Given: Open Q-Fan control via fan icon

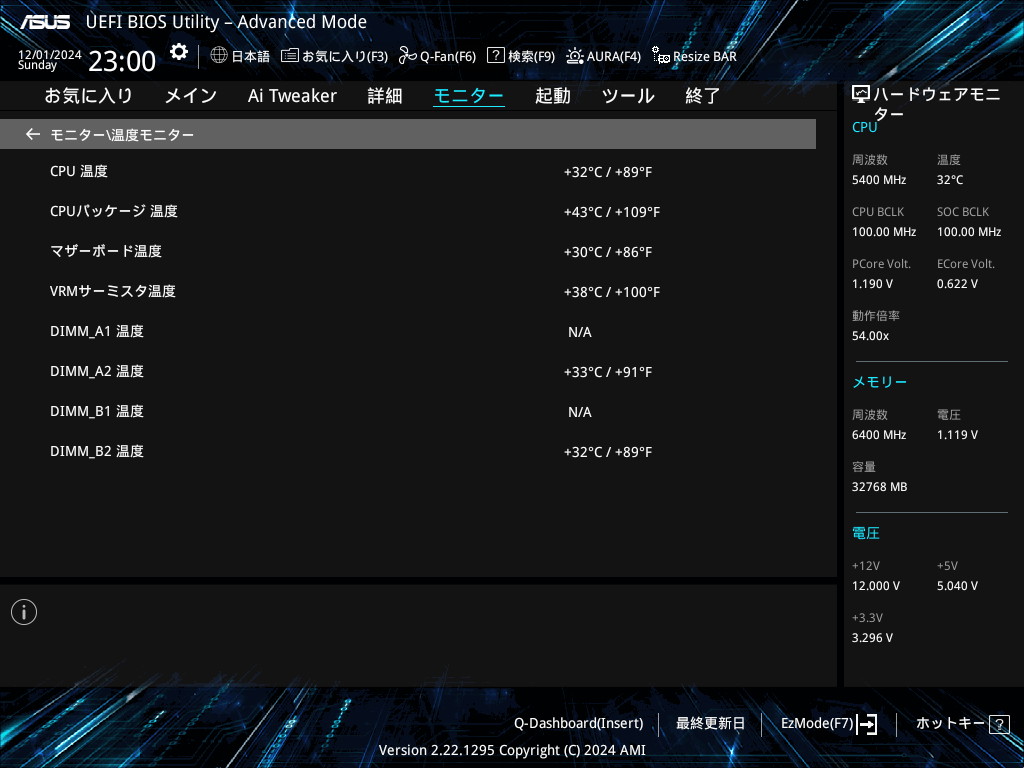Looking at the screenshot, I should coord(408,56).
